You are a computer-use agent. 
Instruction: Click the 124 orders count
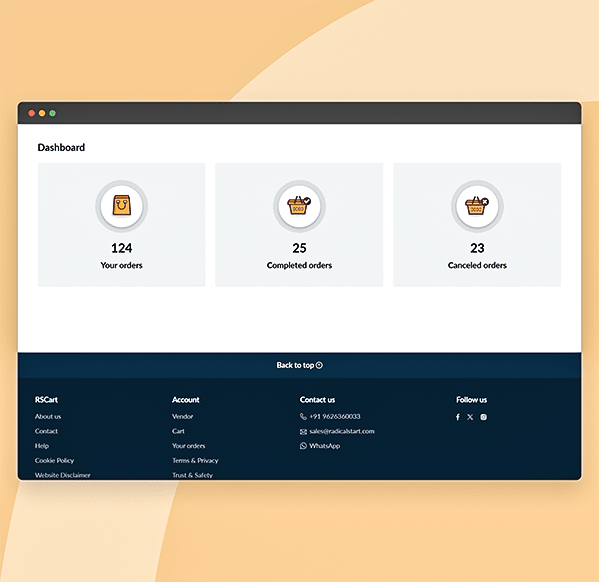121,248
